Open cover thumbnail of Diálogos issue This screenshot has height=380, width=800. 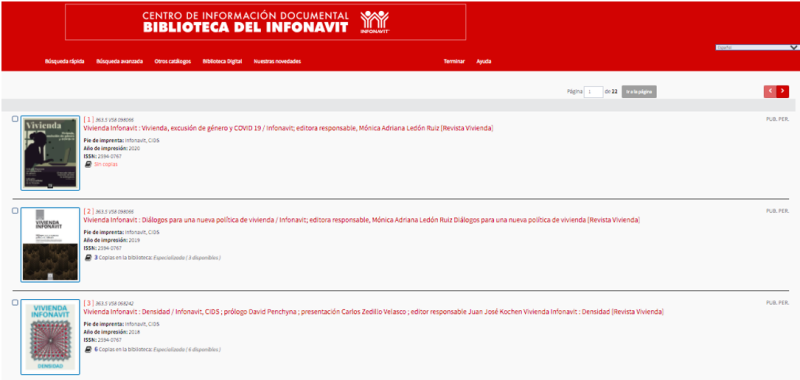[51, 245]
